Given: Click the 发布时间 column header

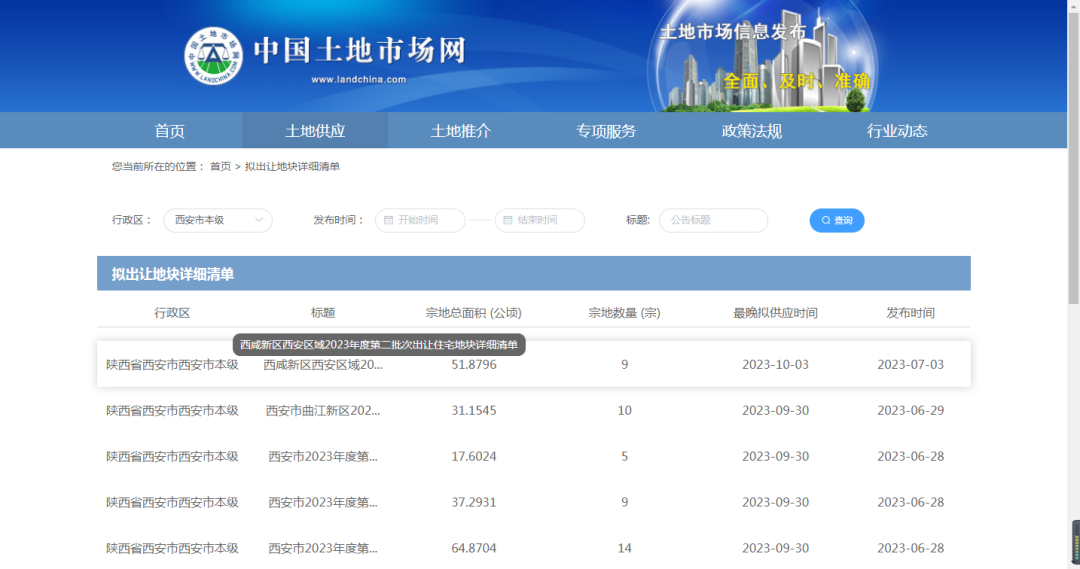Looking at the screenshot, I should [911, 313].
